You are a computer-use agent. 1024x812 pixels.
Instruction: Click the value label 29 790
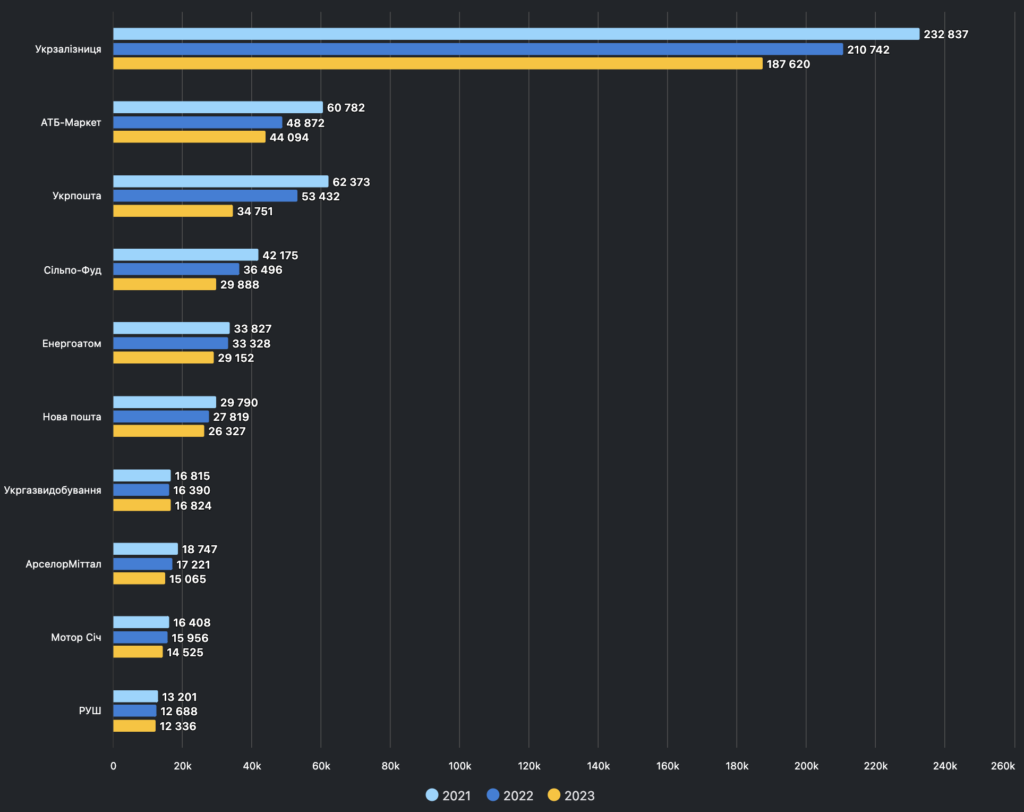coord(239,402)
